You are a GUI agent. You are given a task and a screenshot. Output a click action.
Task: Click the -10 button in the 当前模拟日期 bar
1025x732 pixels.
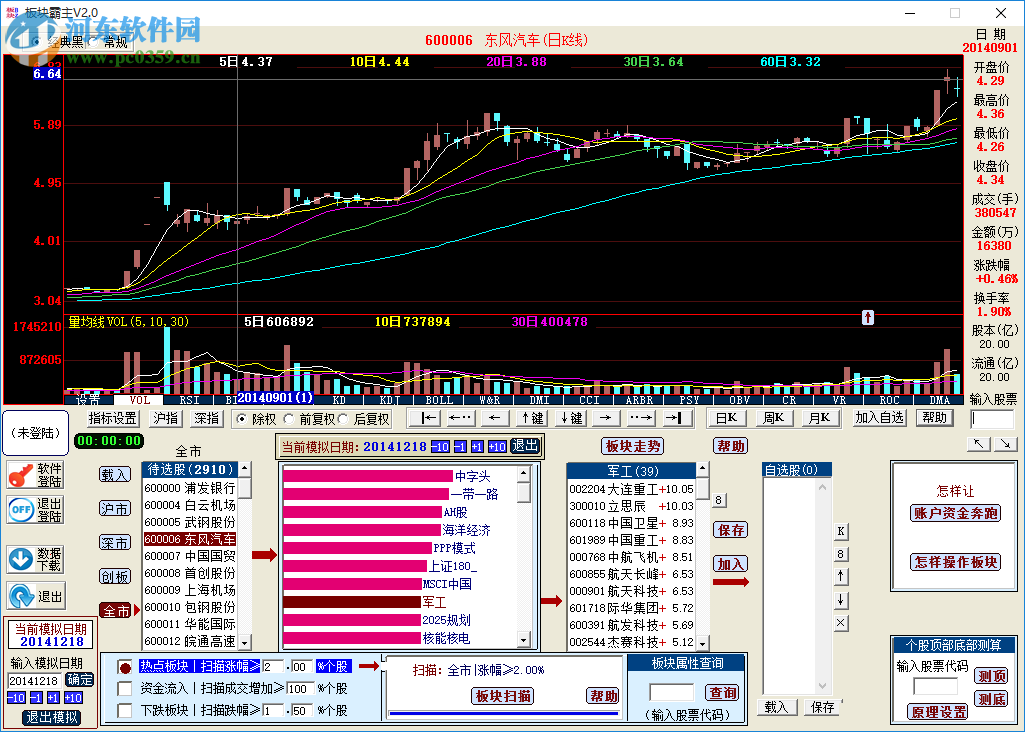click(440, 447)
